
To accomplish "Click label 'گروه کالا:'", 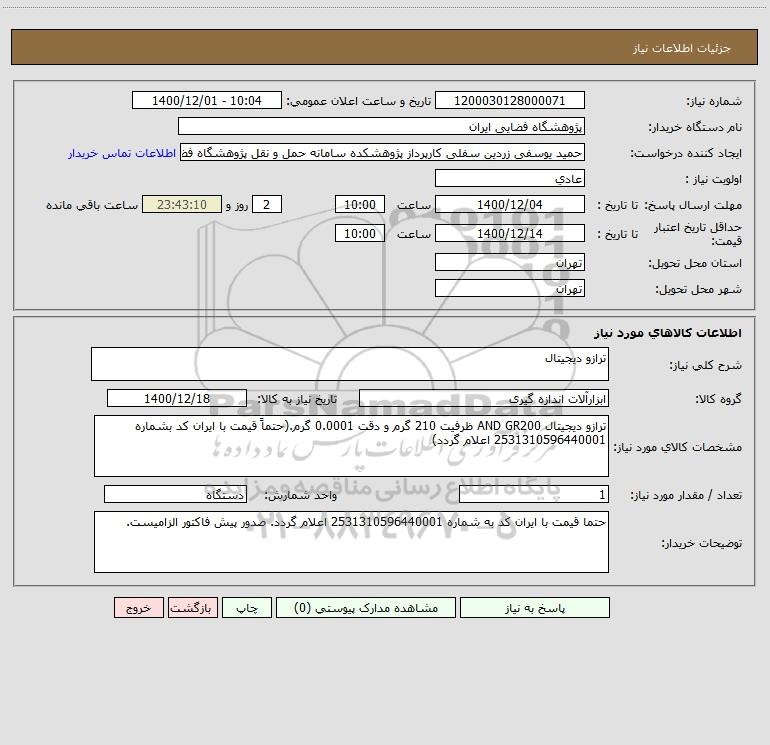I will [x=718, y=399].
